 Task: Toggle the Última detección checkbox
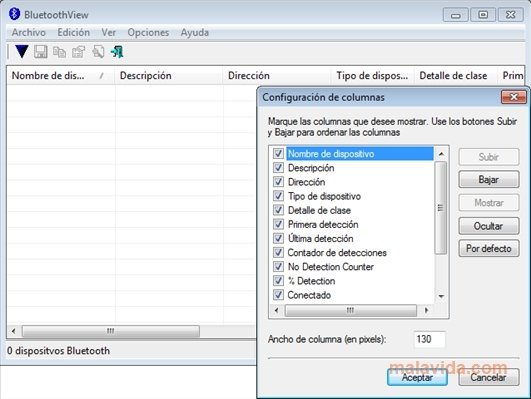[x=278, y=238]
